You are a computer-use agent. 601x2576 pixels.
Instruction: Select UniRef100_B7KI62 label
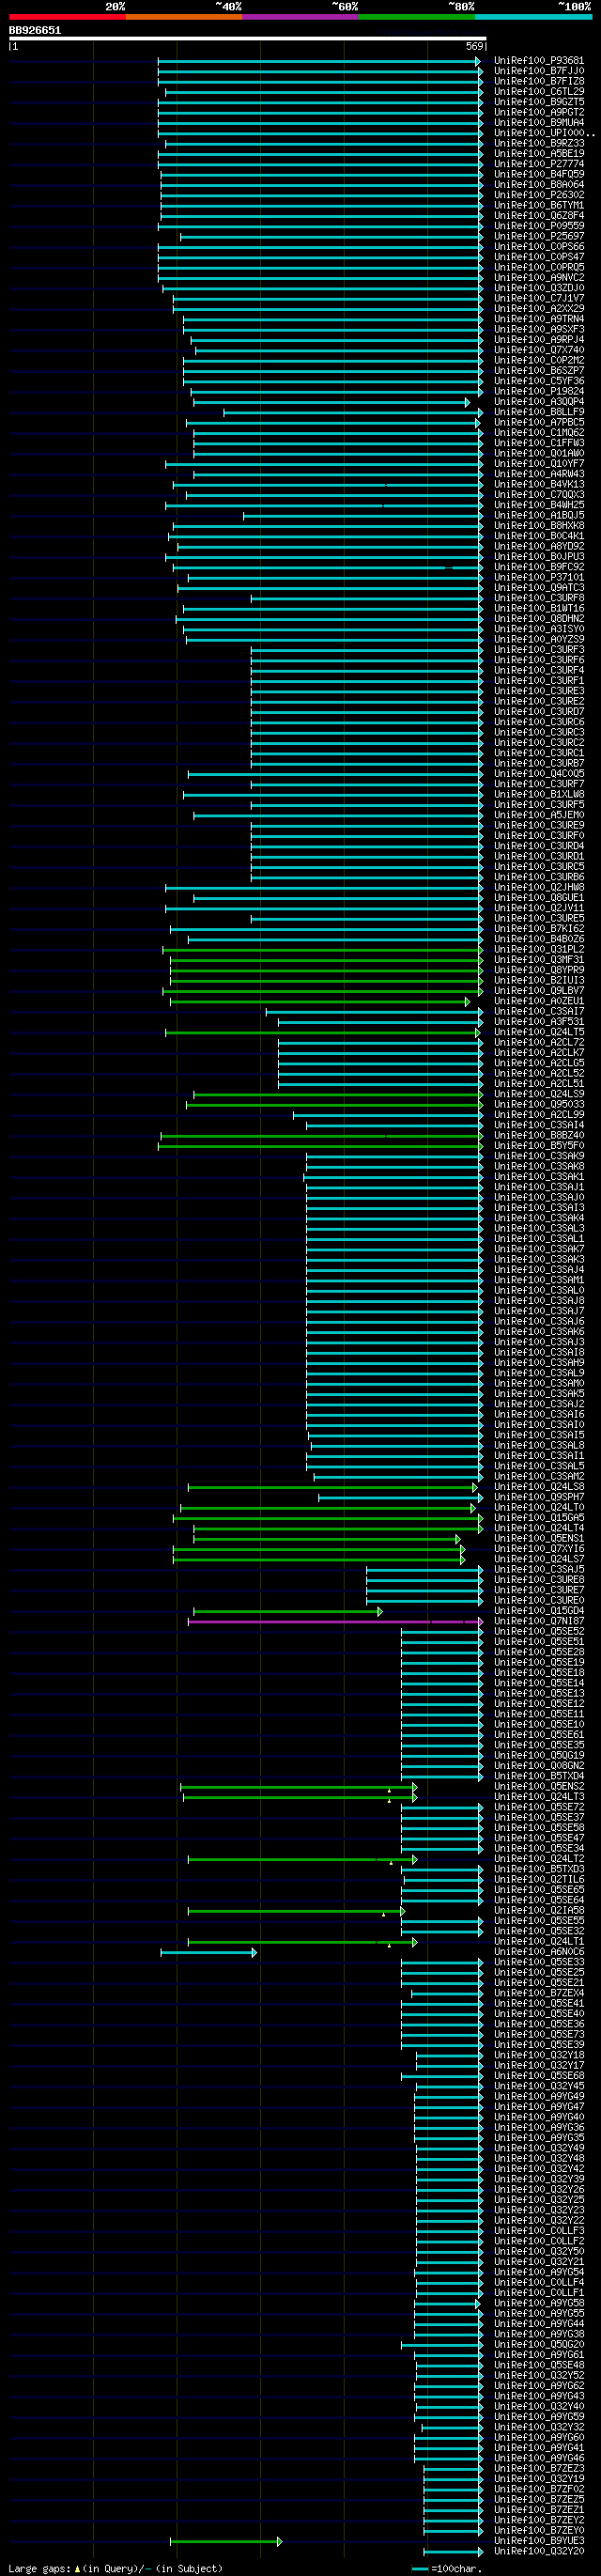[x=539, y=929]
